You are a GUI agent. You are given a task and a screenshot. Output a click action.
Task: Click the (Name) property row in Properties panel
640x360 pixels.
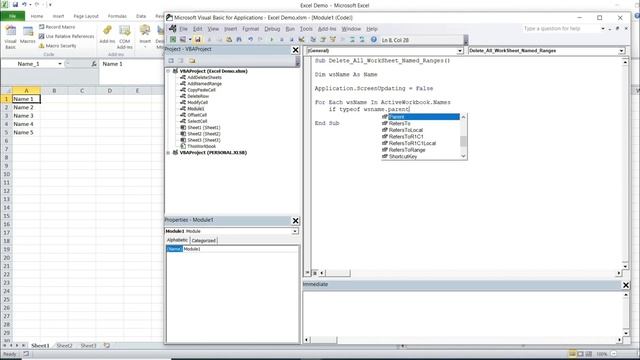pyautogui.click(x=232, y=249)
